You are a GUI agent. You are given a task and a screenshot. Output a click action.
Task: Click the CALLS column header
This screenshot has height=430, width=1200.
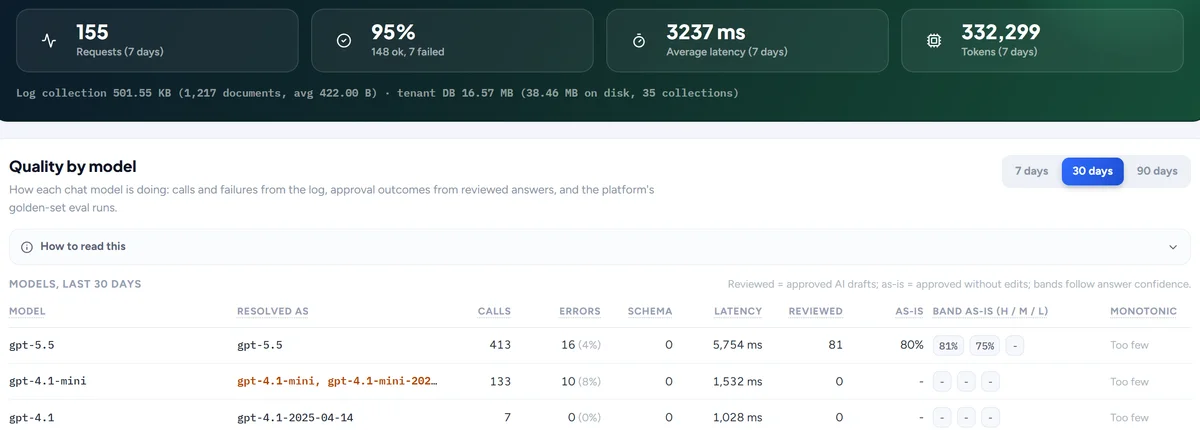point(494,311)
